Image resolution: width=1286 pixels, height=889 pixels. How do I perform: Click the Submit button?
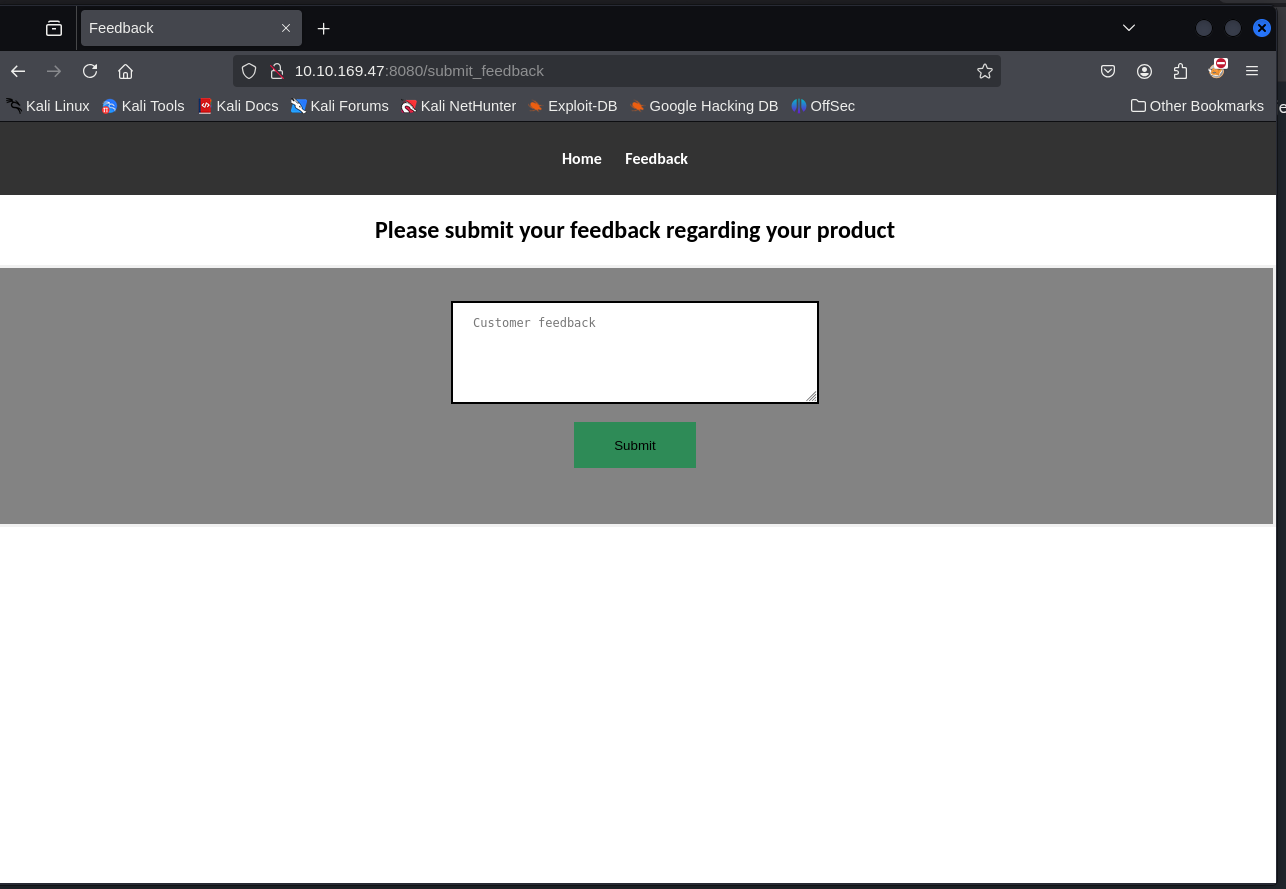point(634,444)
